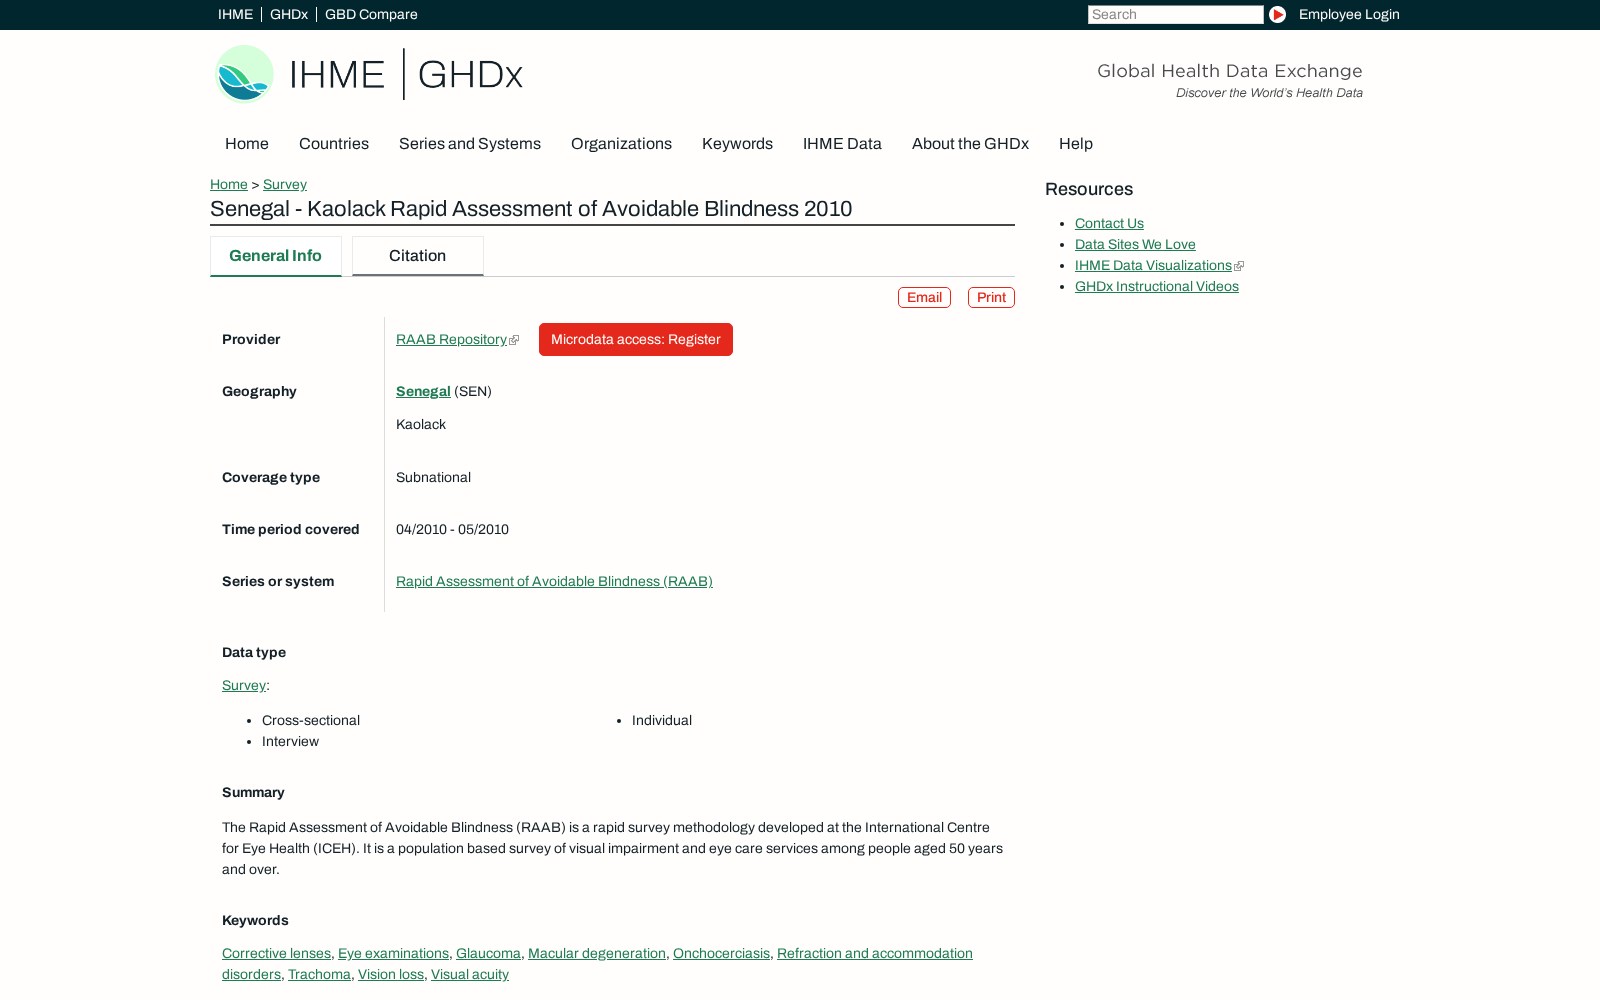Open the Macular degeneration keyword

coord(597,954)
